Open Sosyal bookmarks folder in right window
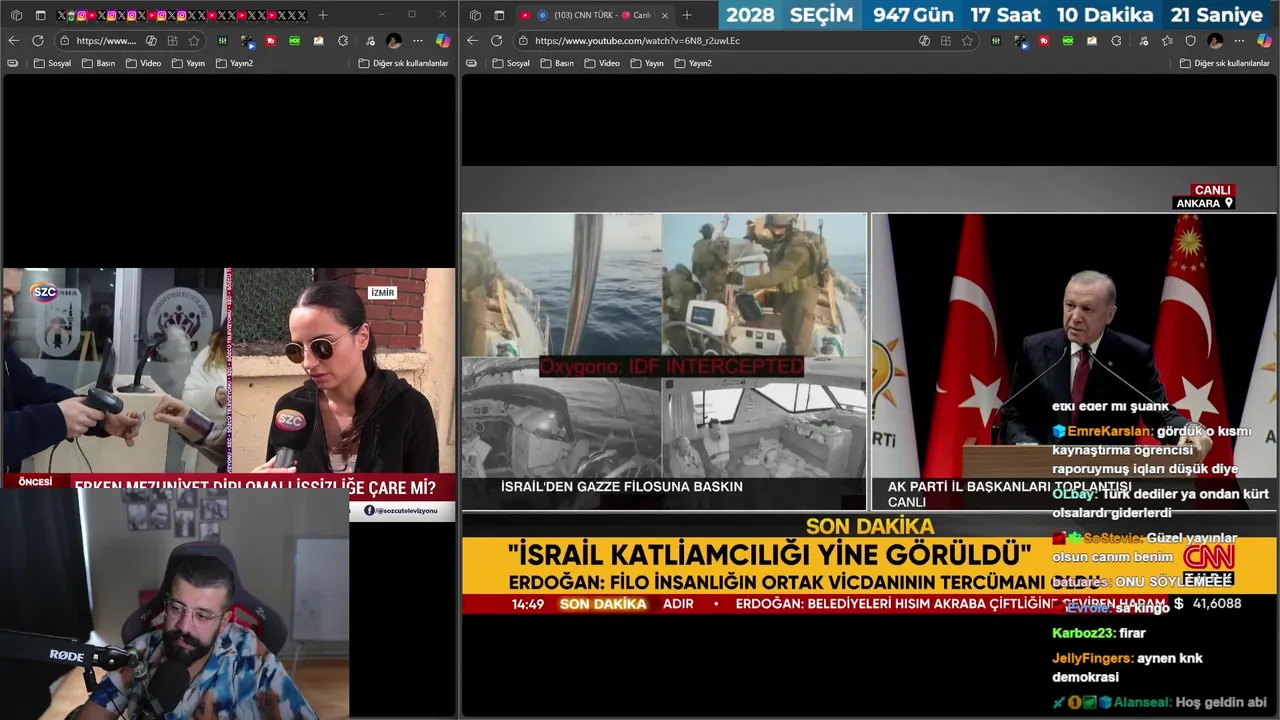Viewport: 1280px width, 720px height. 511,63
